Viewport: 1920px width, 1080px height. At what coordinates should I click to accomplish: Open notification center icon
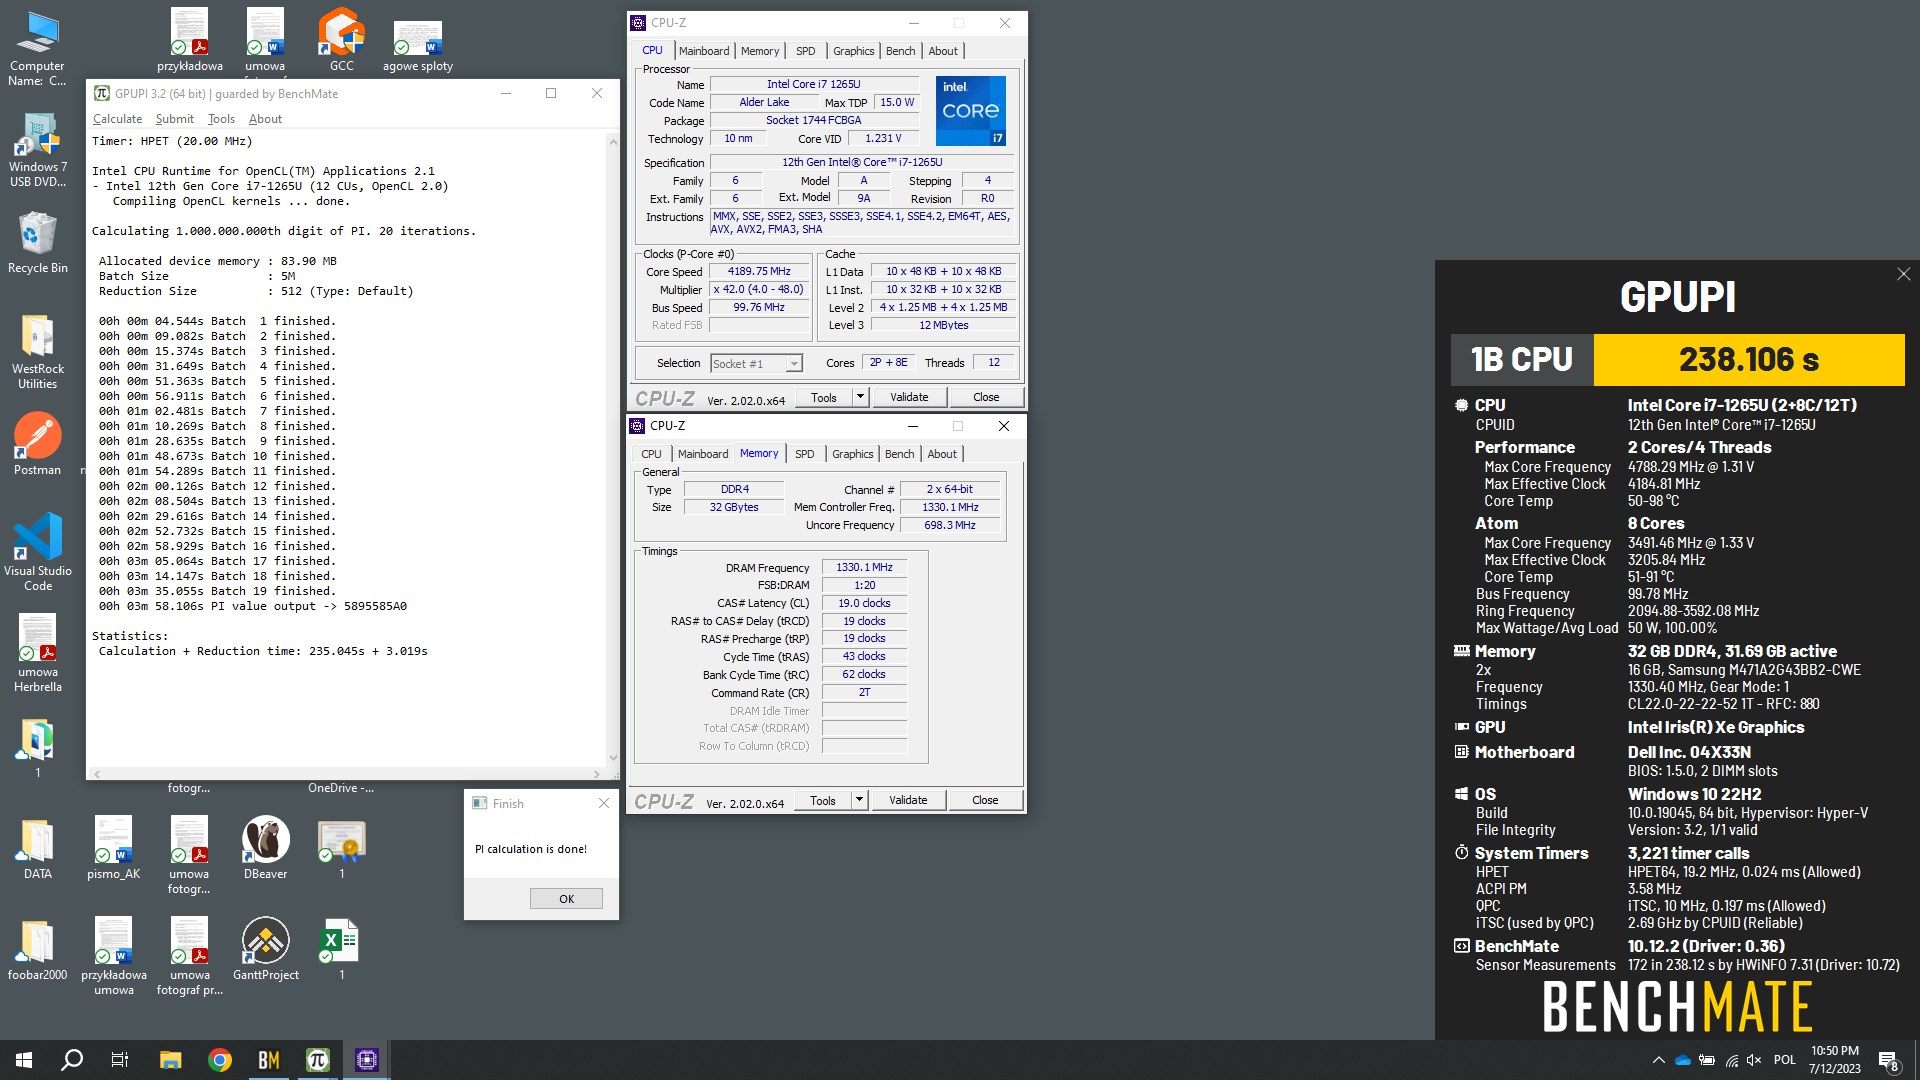pos(1888,1061)
